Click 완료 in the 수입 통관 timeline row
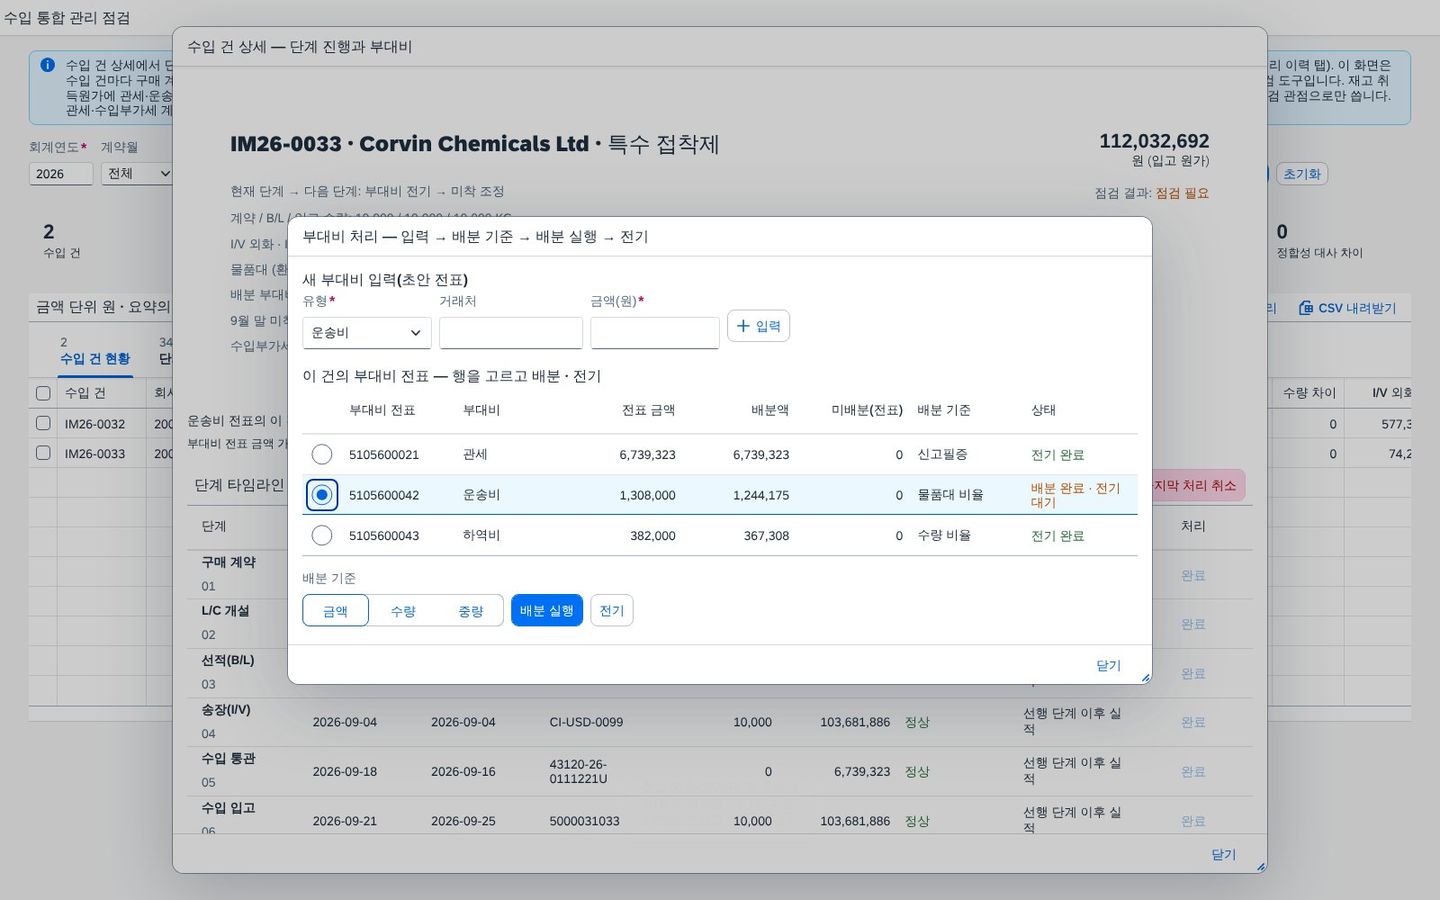 pos(1193,772)
